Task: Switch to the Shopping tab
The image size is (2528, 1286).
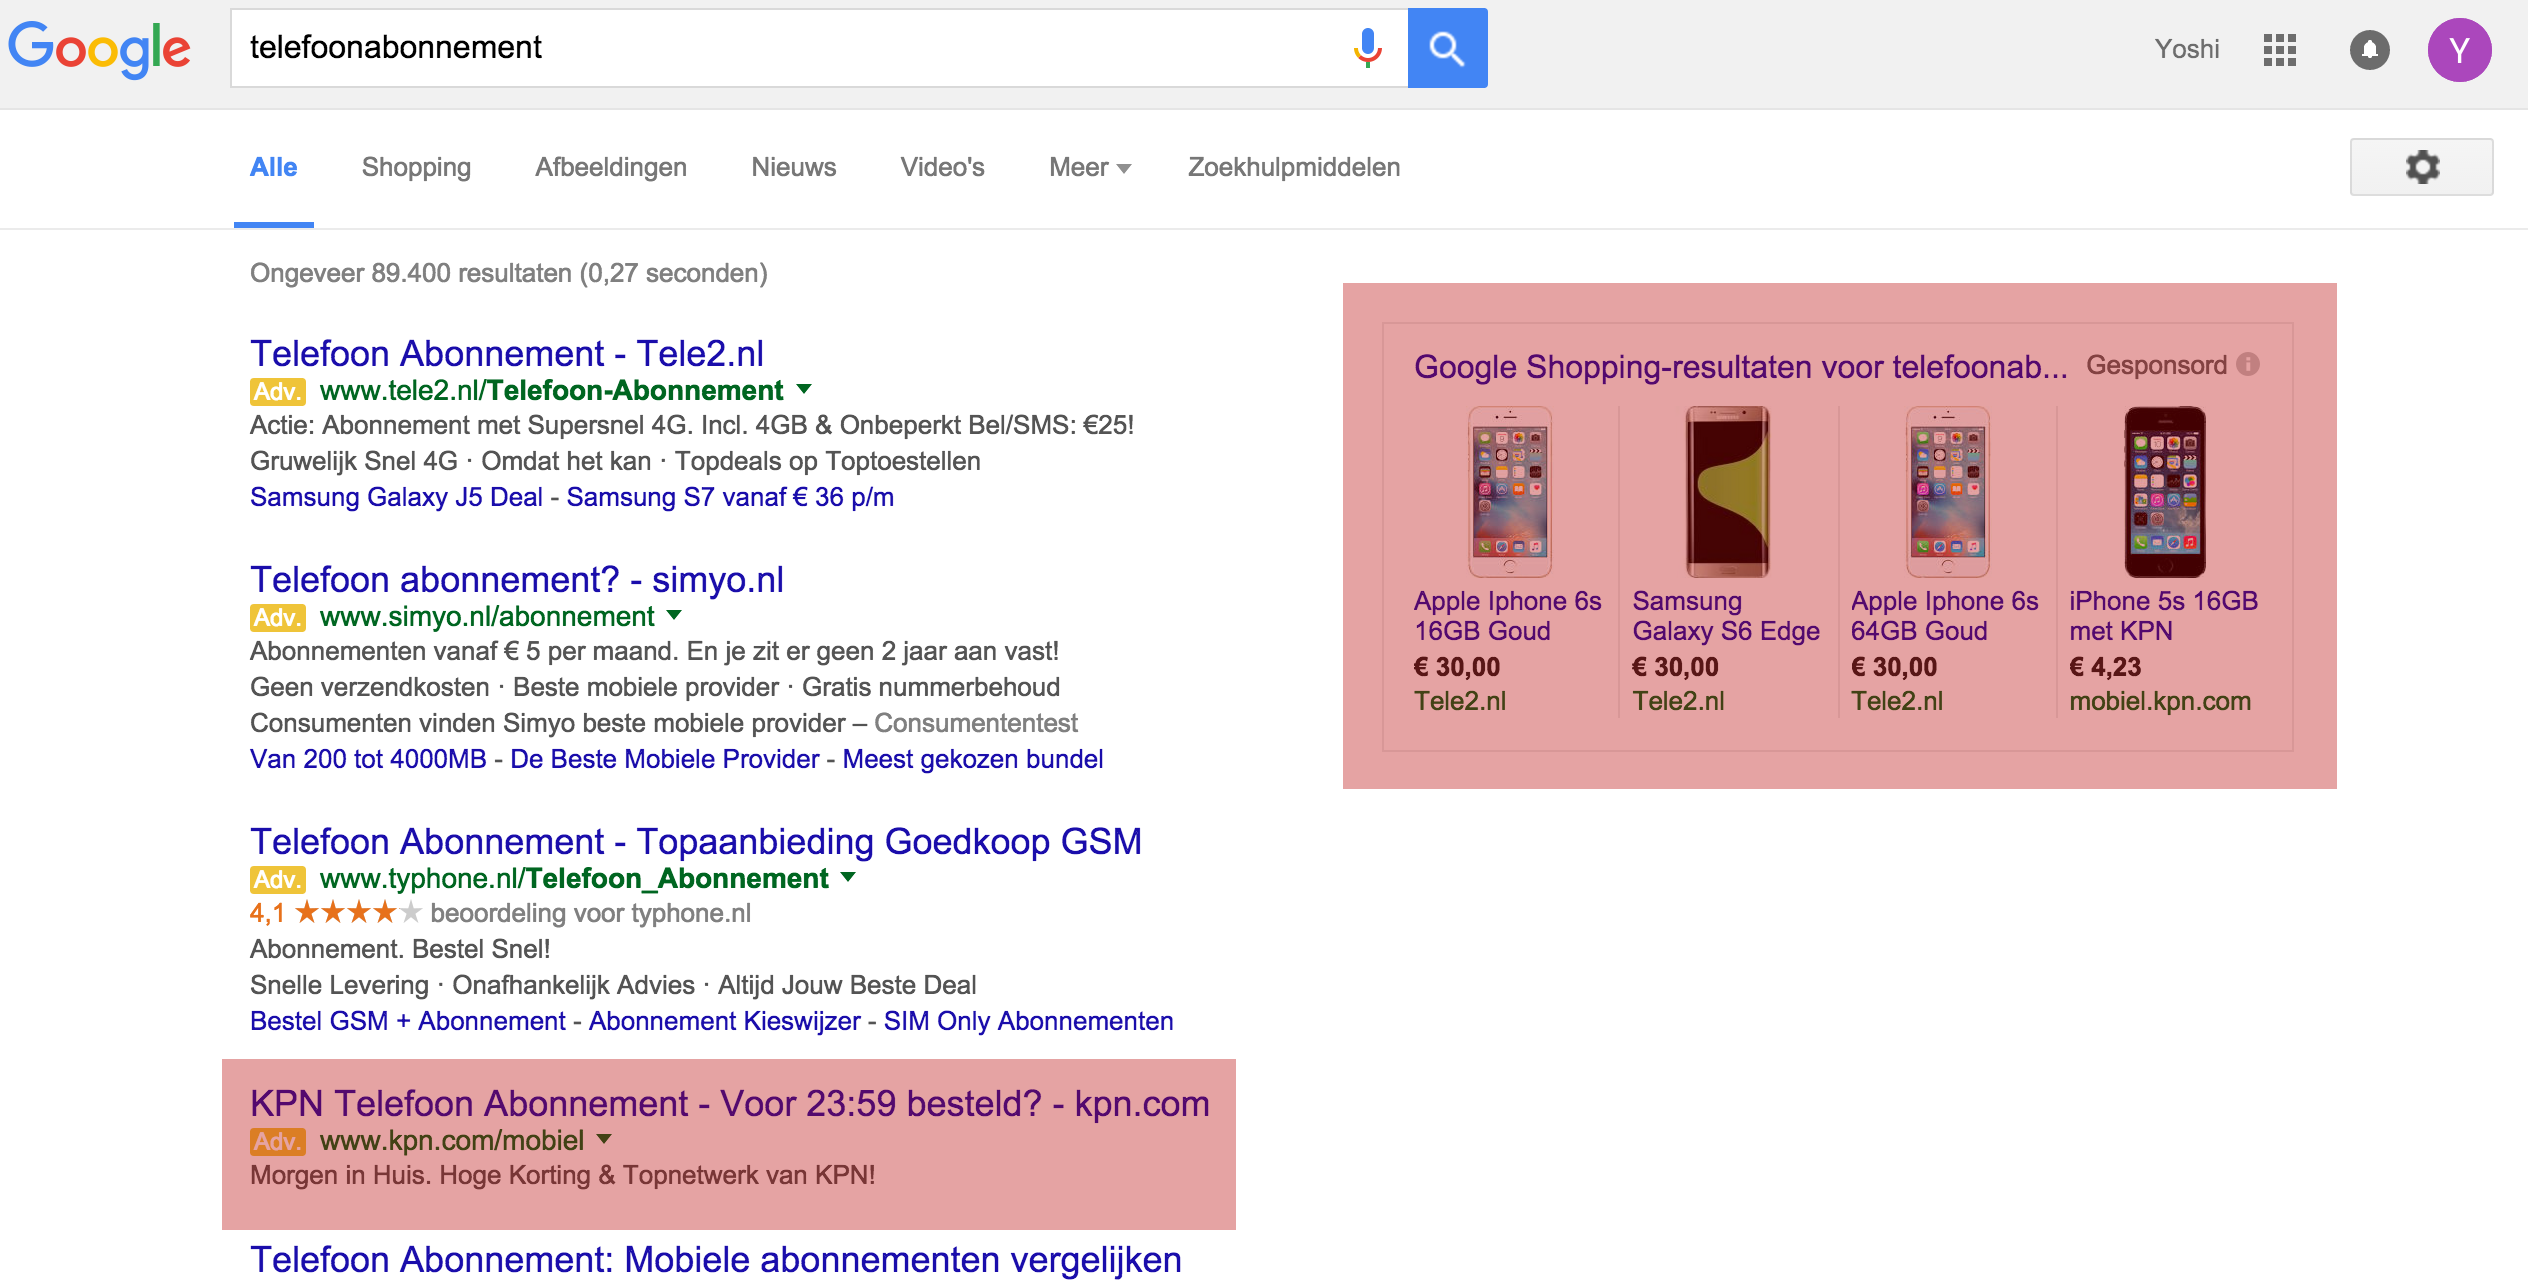Action: point(416,167)
